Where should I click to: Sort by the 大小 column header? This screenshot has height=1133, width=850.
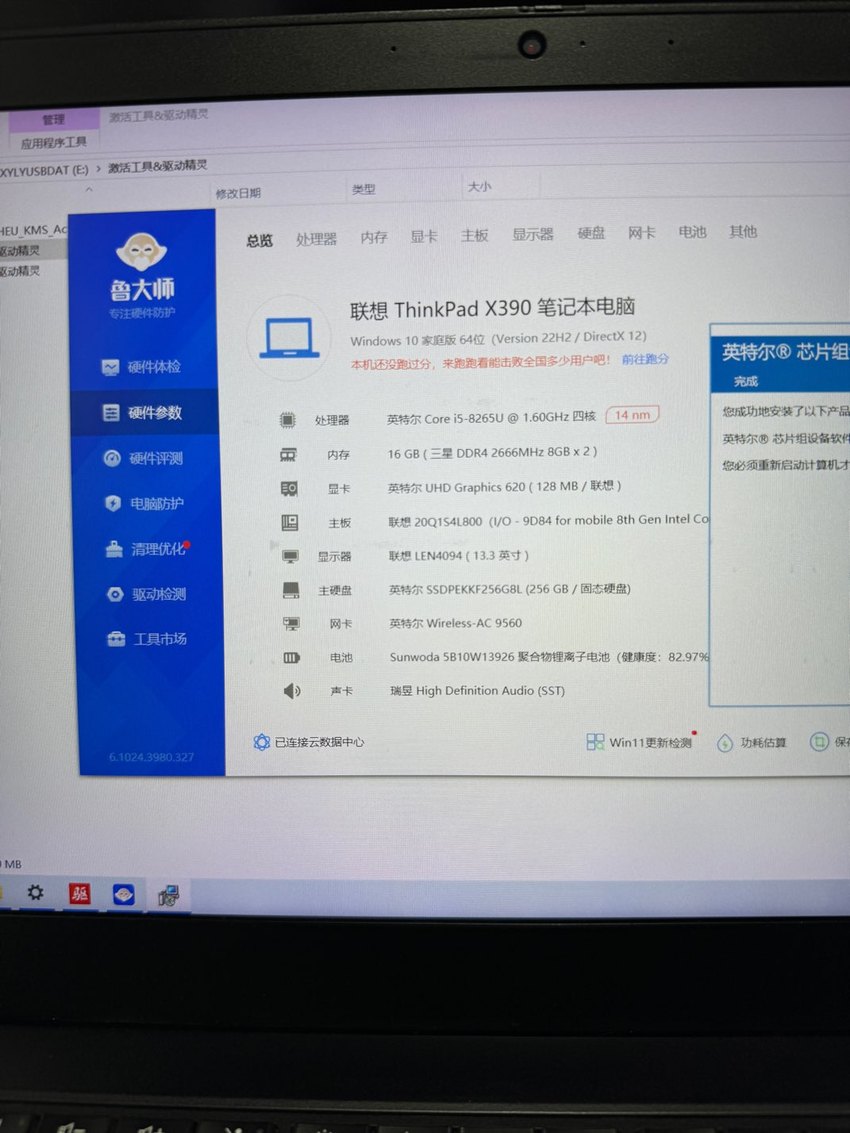479,186
